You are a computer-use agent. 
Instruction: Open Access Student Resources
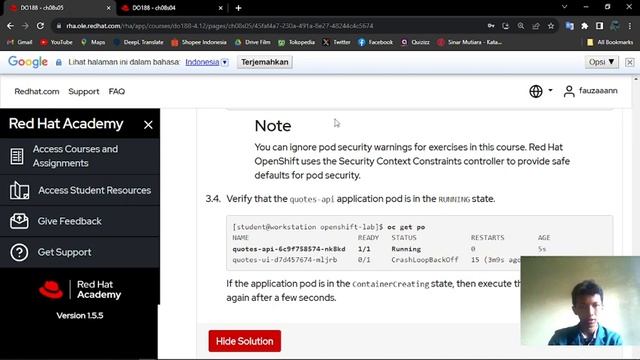tap(80, 190)
